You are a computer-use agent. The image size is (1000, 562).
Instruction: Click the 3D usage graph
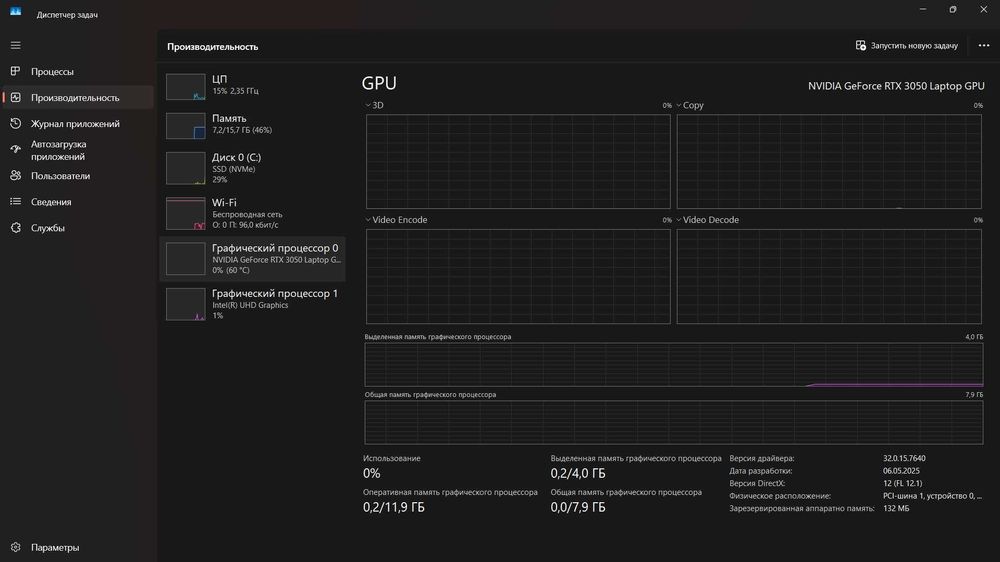tap(518, 161)
